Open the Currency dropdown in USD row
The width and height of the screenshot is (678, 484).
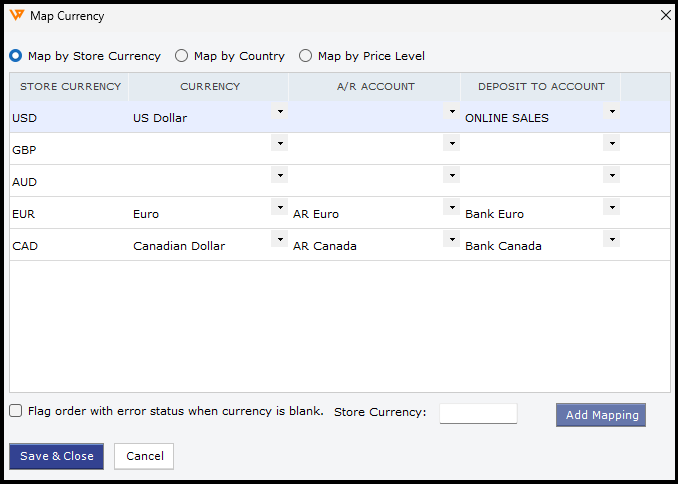280,111
